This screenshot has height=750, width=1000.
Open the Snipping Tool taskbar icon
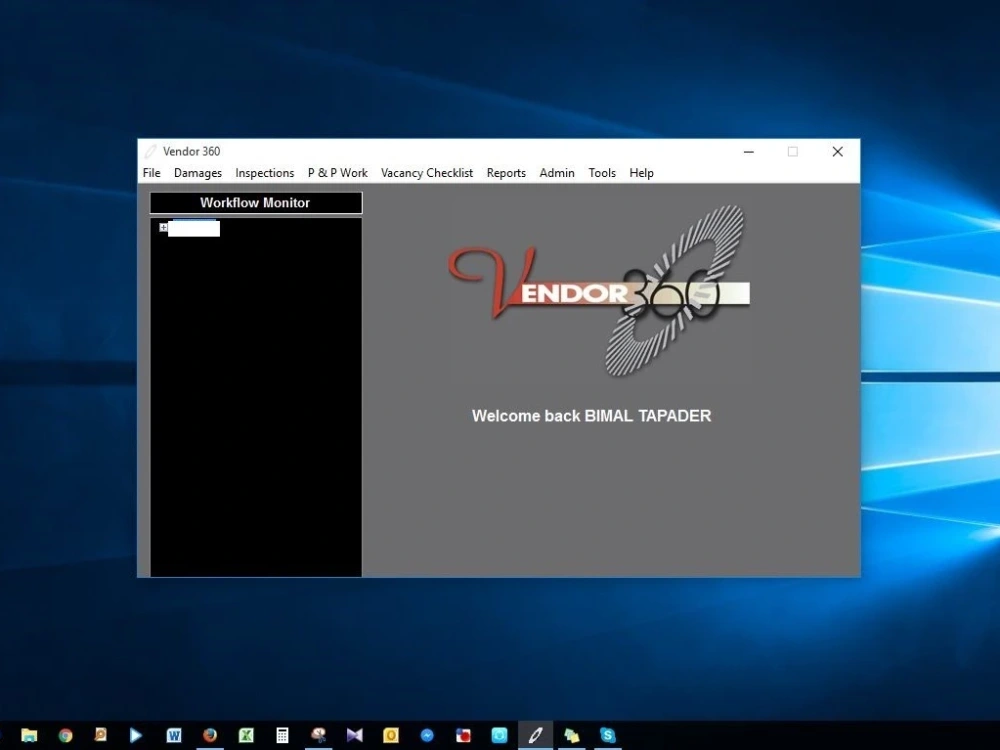(x=318, y=735)
